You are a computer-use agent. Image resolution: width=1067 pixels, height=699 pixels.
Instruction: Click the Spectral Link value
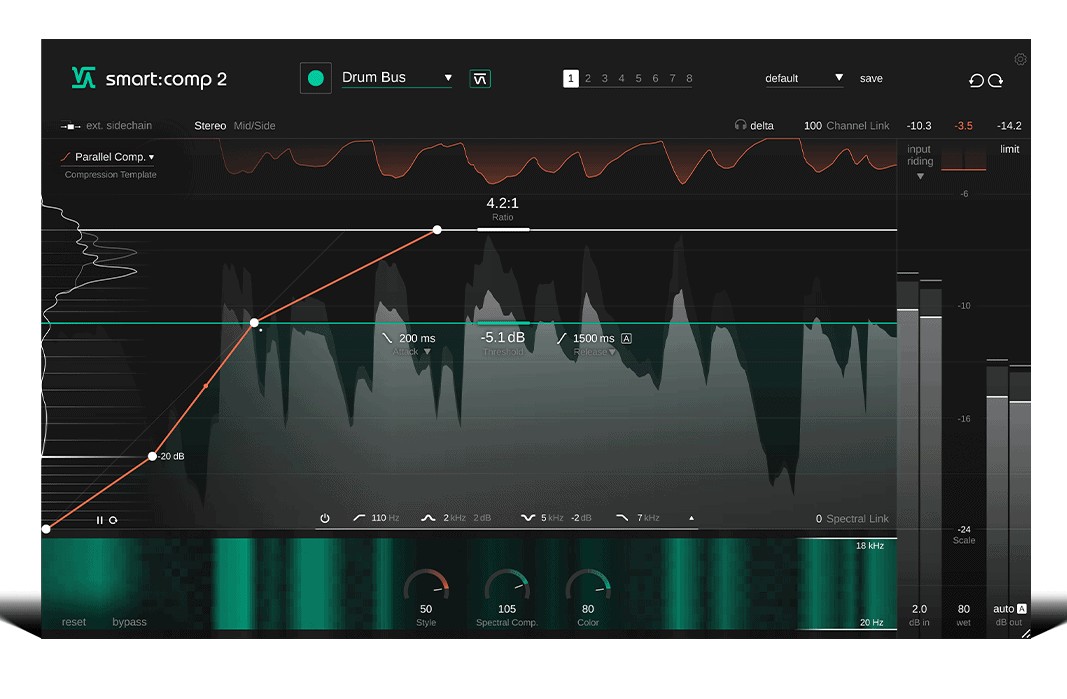[819, 519]
